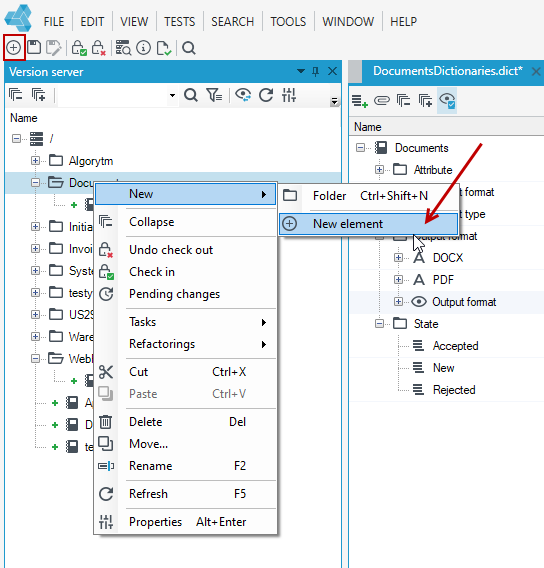Select Properties in the context menu
Viewport: 544px width, 568px height.
point(185,522)
